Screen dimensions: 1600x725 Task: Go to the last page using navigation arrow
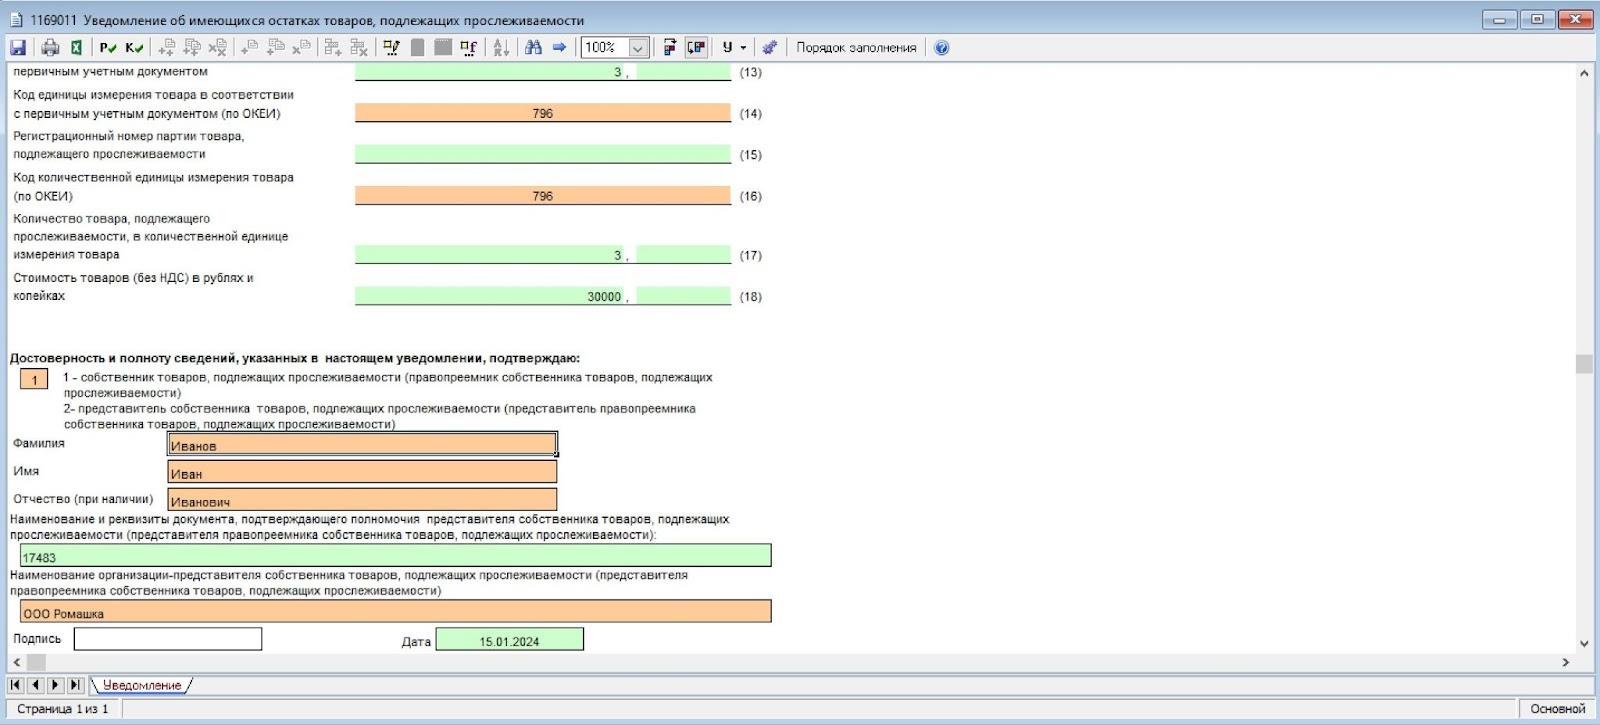click(x=75, y=685)
